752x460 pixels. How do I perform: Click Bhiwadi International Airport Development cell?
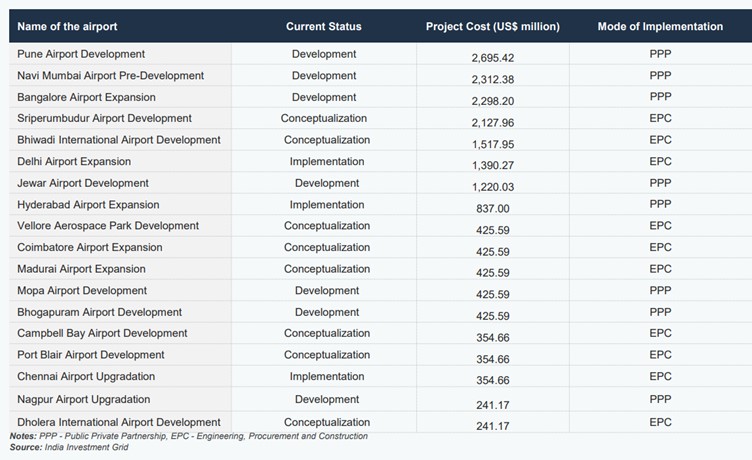point(118,140)
